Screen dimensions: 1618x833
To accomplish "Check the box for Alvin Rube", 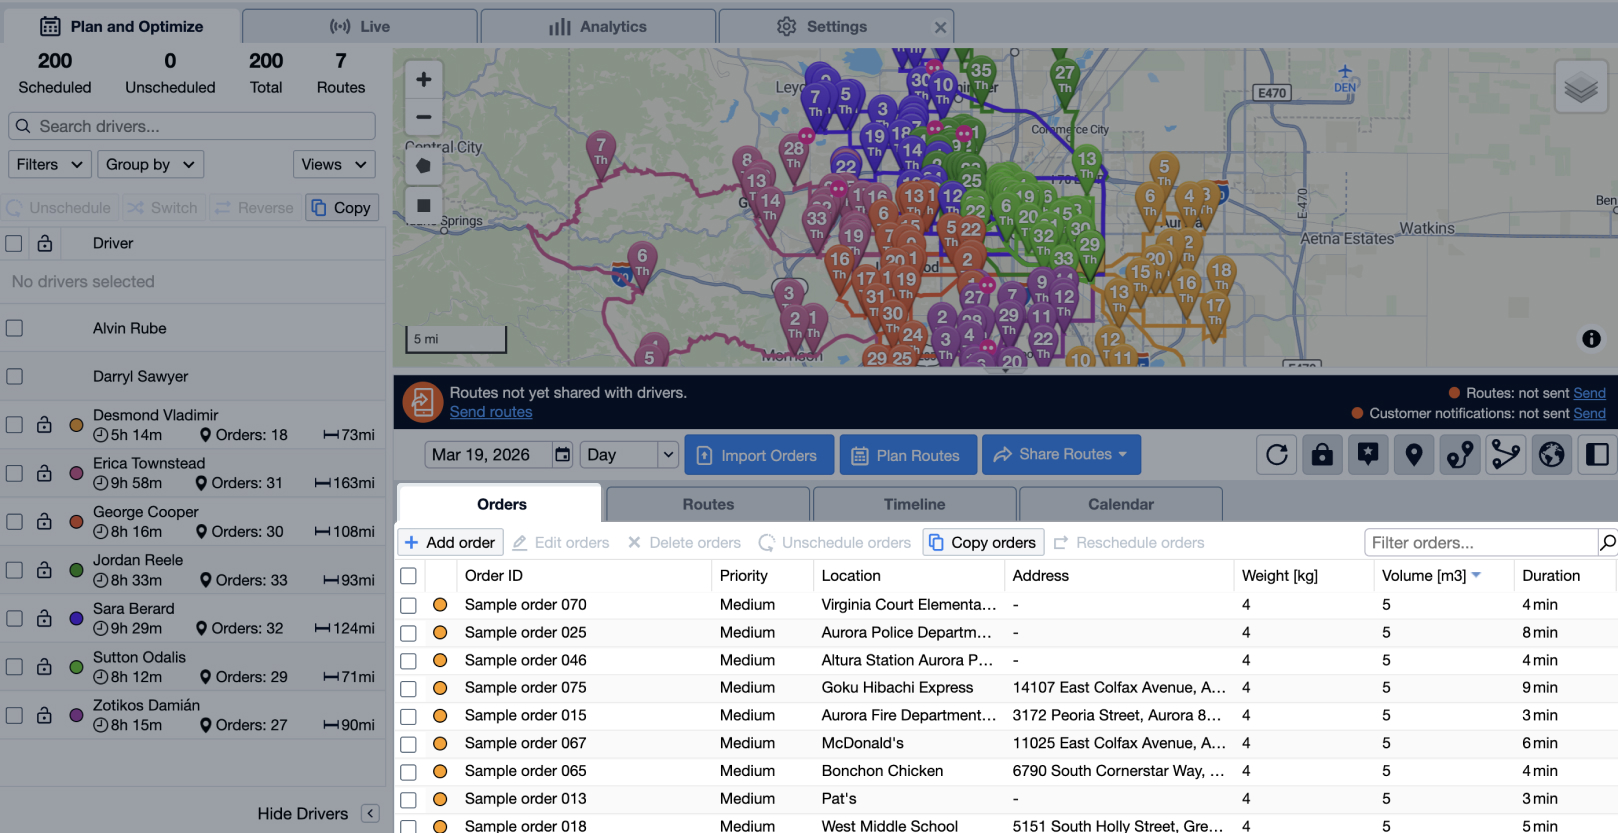I will click(x=15, y=328).
